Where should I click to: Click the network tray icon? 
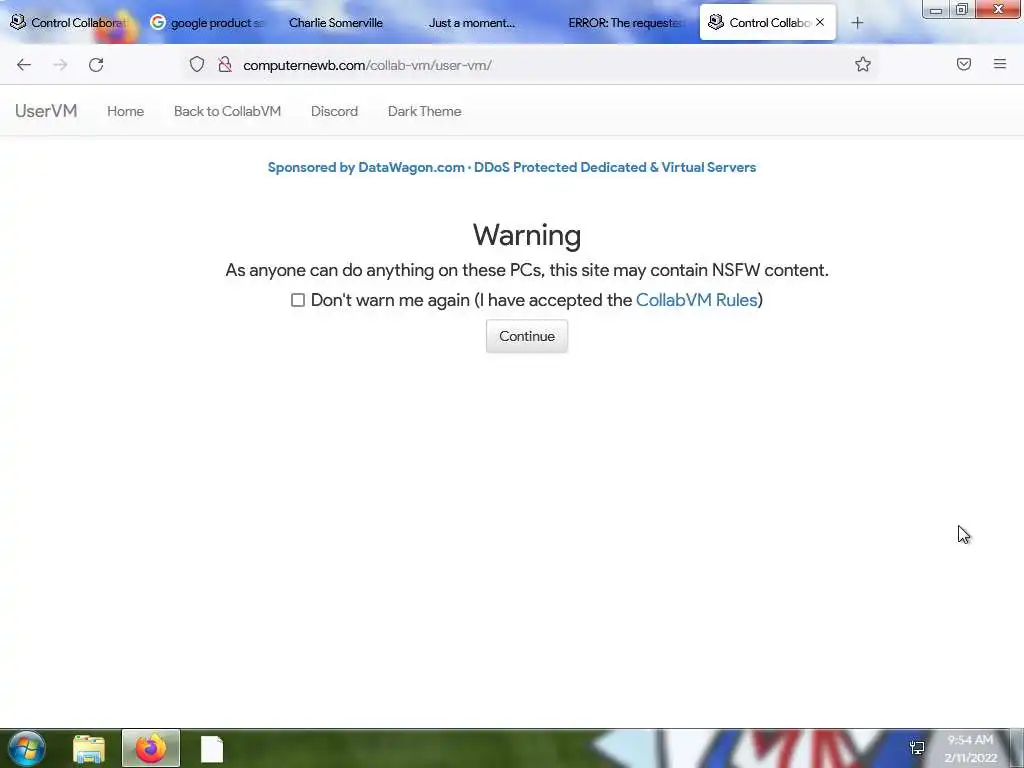(x=917, y=748)
